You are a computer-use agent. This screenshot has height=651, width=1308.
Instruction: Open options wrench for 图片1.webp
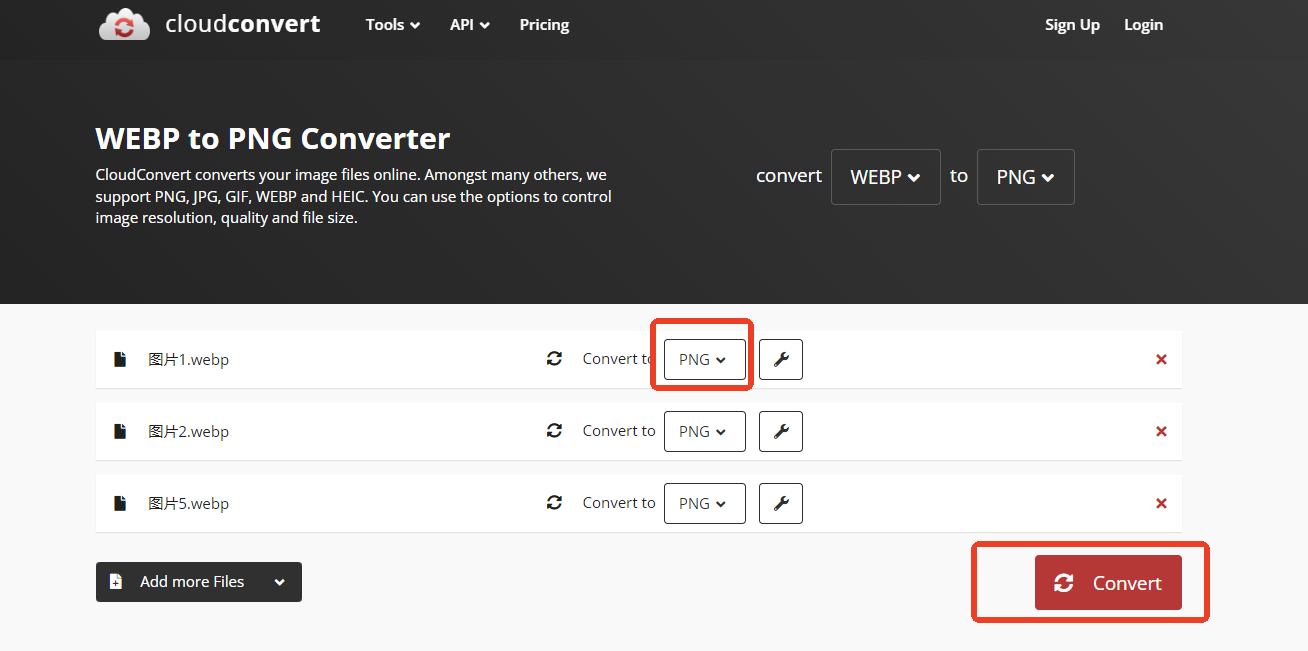pyautogui.click(x=781, y=360)
